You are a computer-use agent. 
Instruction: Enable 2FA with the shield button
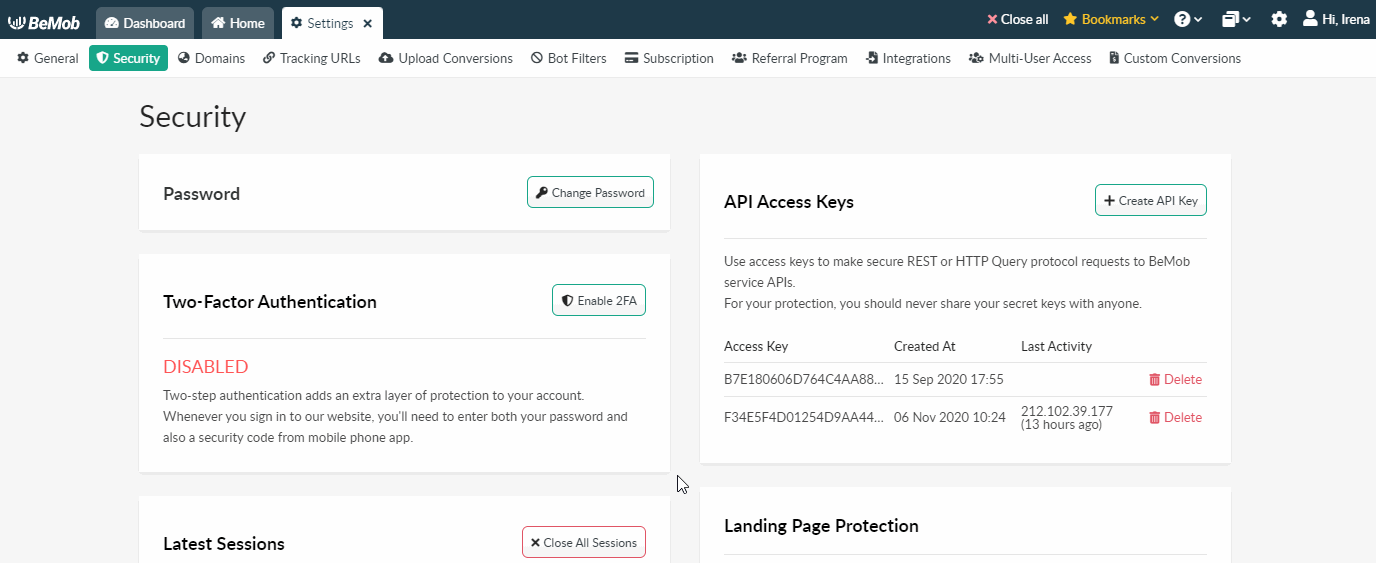click(x=599, y=300)
